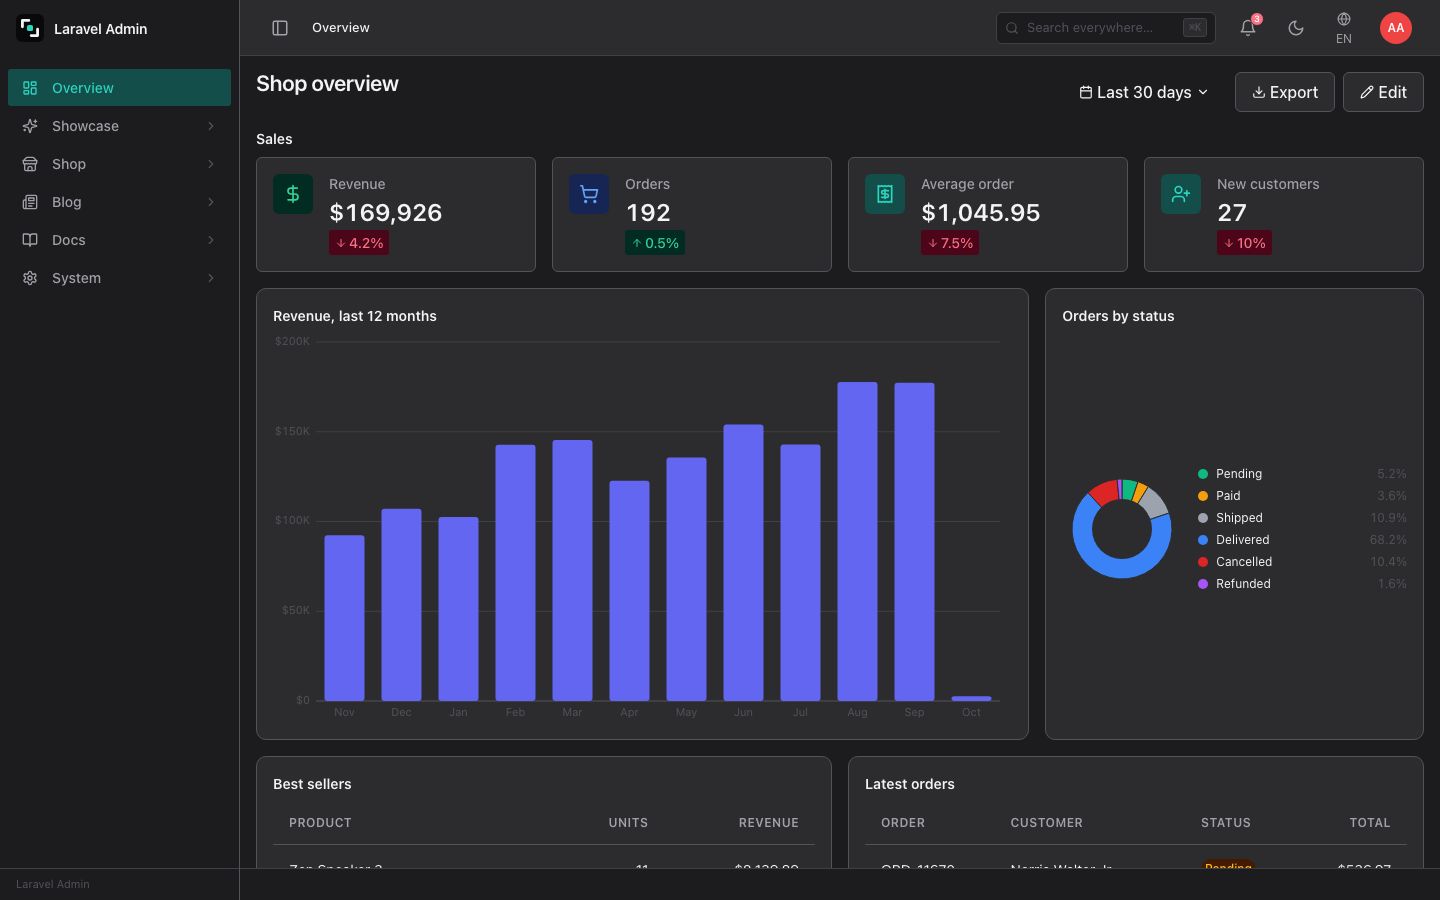Expand the Shop menu chevron
The height and width of the screenshot is (900, 1440).
211,164
